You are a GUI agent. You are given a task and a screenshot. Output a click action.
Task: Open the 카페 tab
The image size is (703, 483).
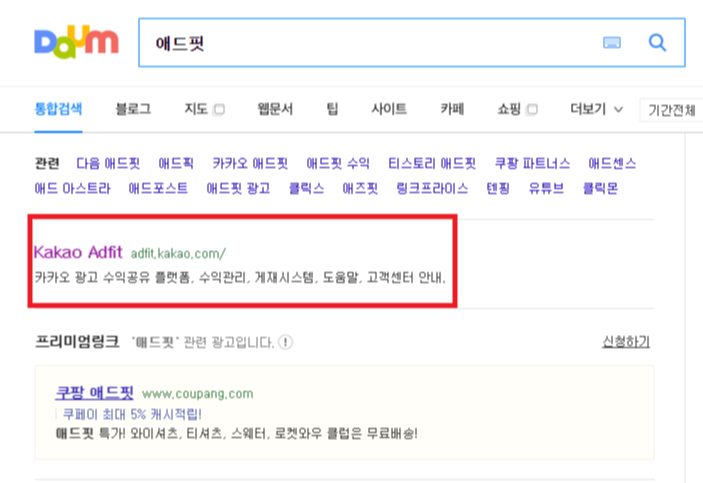[x=452, y=109]
